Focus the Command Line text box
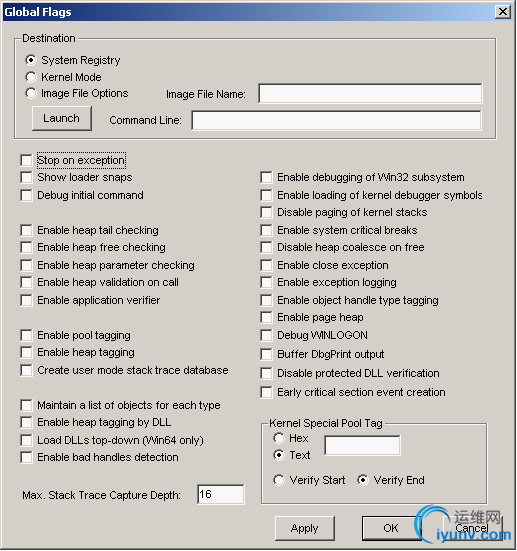Viewport: 517px width, 551px height. [336, 121]
